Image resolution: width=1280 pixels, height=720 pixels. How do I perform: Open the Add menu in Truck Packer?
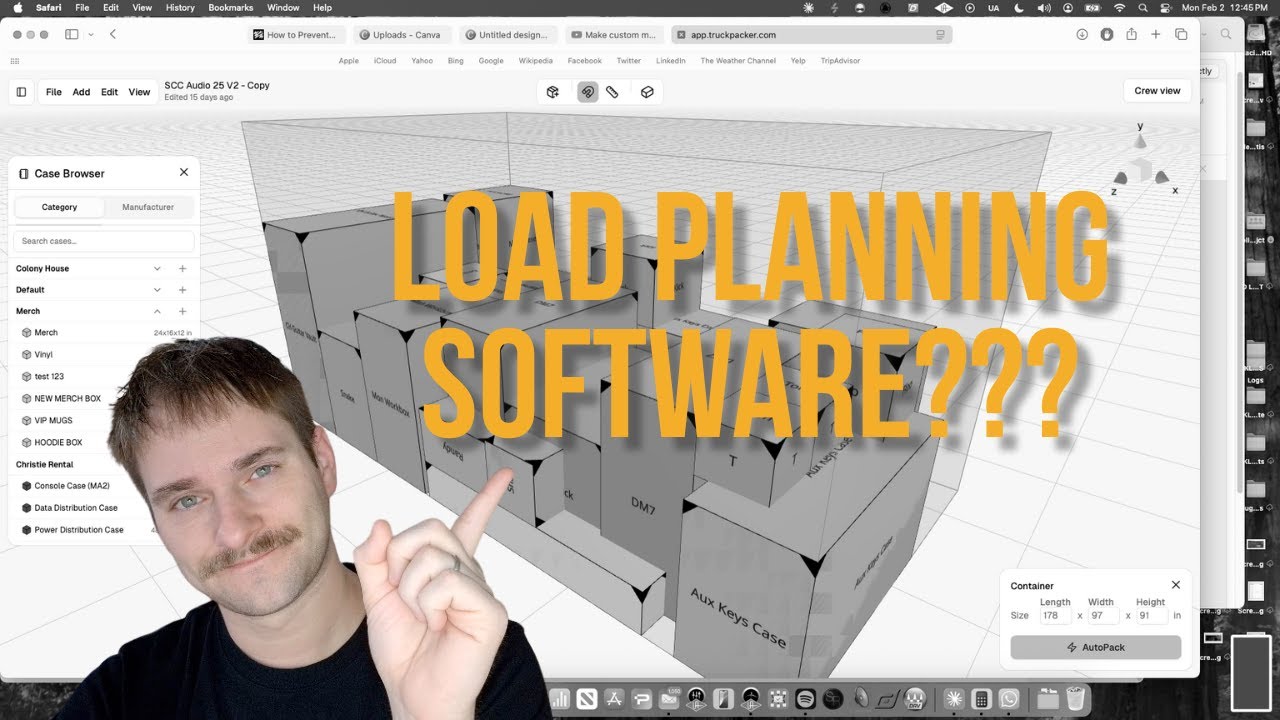(81, 92)
